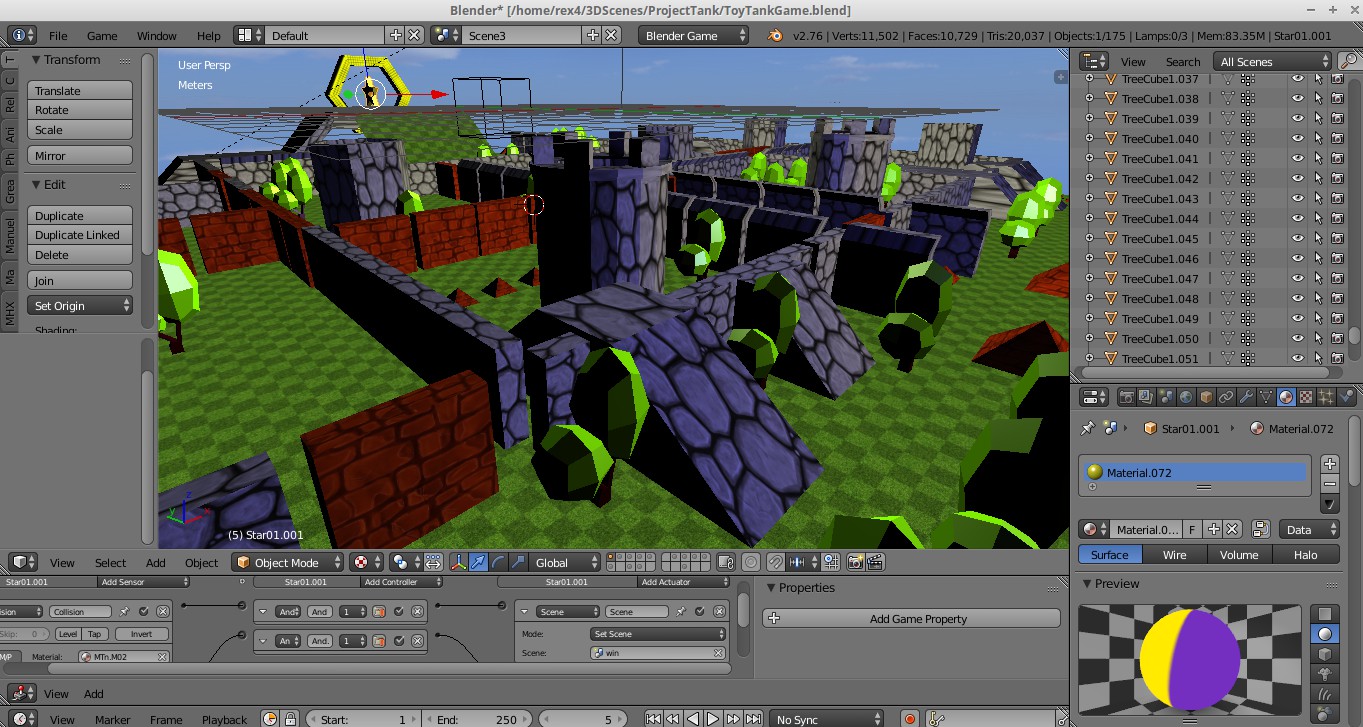Select the cube preview shape icon
The width and height of the screenshot is (1363, 727).
click(x=1325, y=654)
